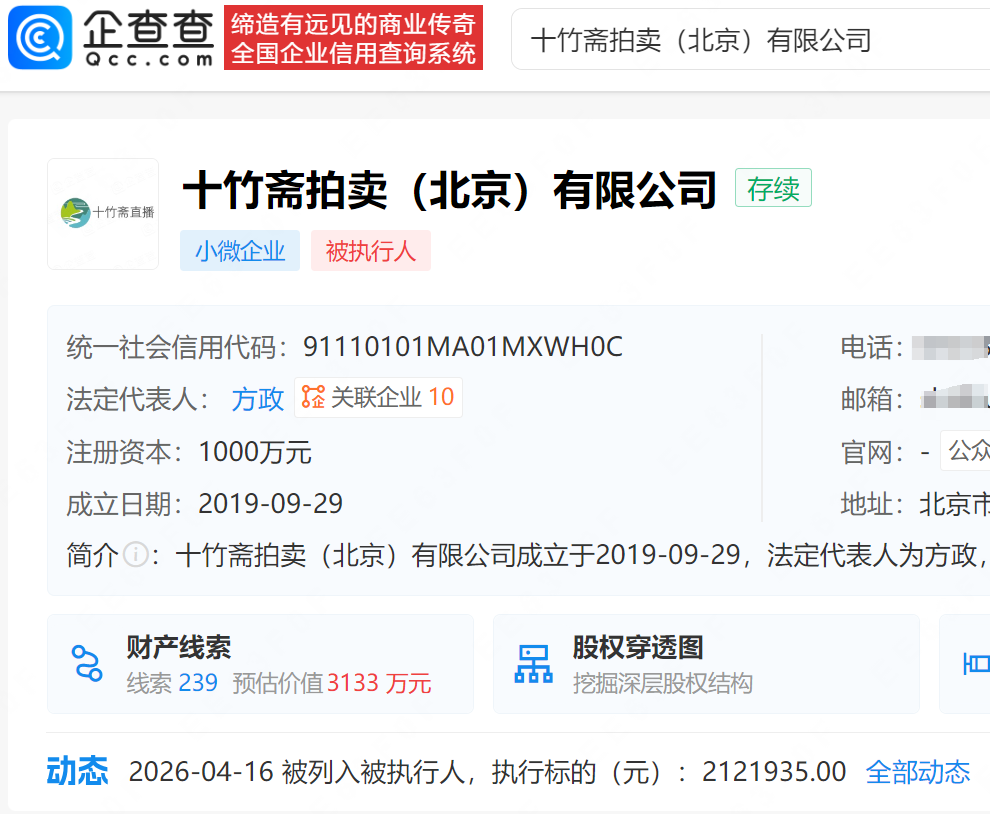Image resolution: width=990 pixels, height=814 pixels.
Task: Open the 十竹斋直播 company logo thumbnail
Action: pos(103,214)
